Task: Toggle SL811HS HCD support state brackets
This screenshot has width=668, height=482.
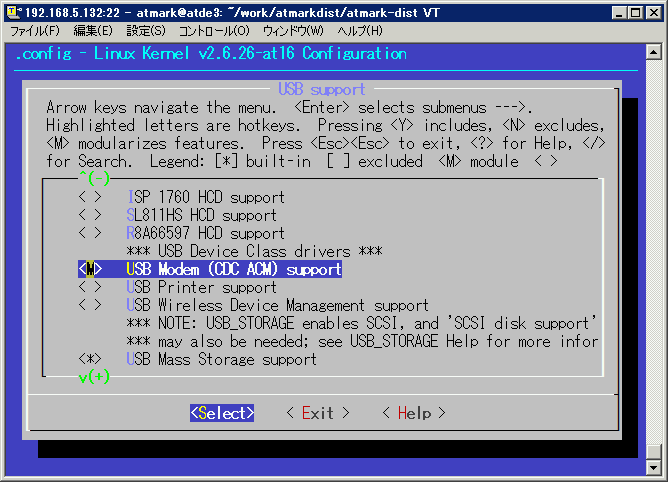Action: click(90, 215)
